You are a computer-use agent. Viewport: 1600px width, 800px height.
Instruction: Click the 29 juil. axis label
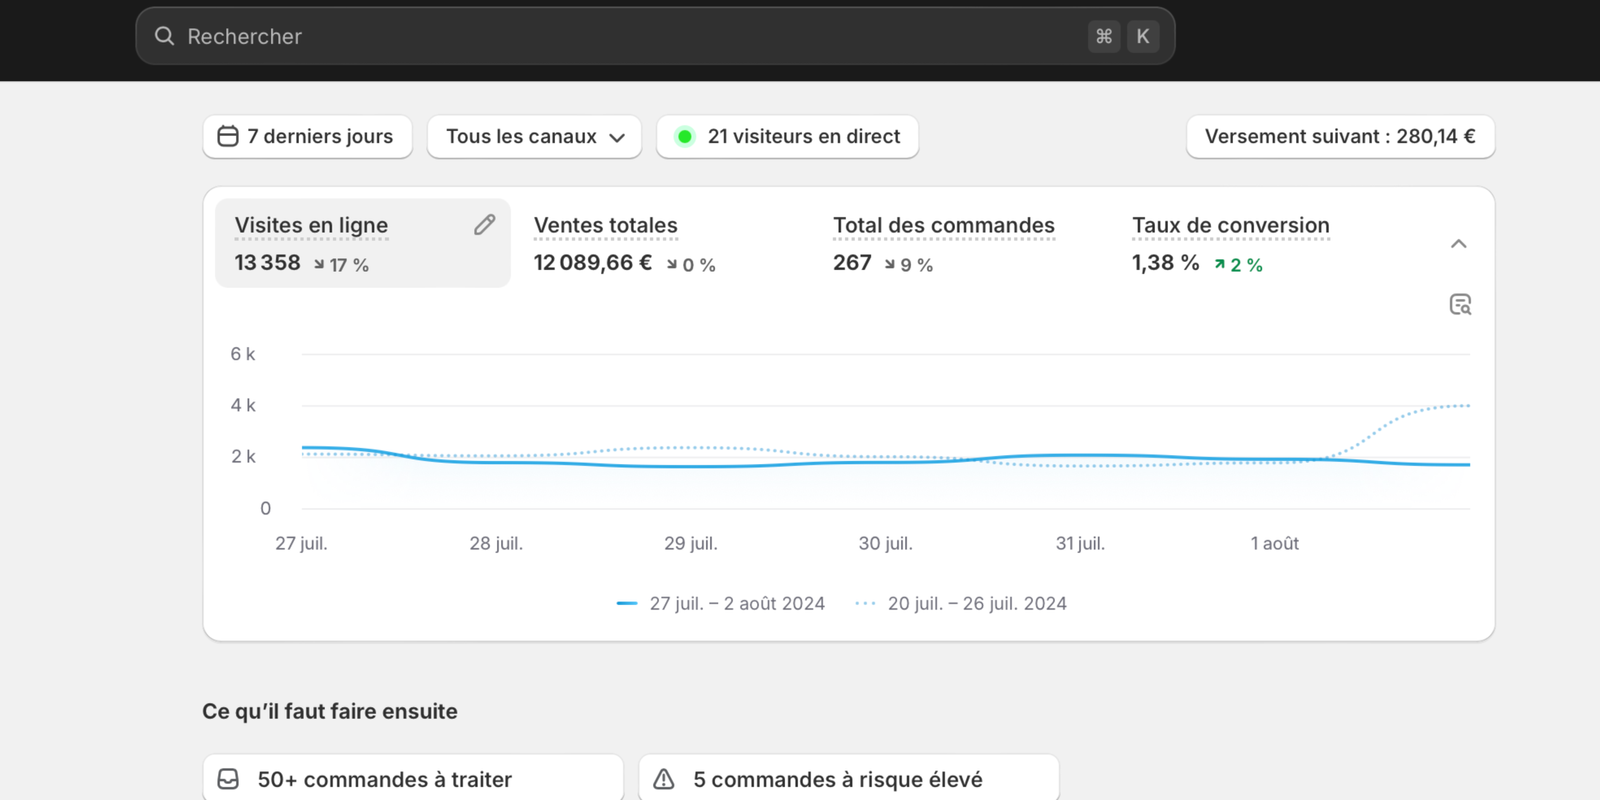(x=691, y=544)
